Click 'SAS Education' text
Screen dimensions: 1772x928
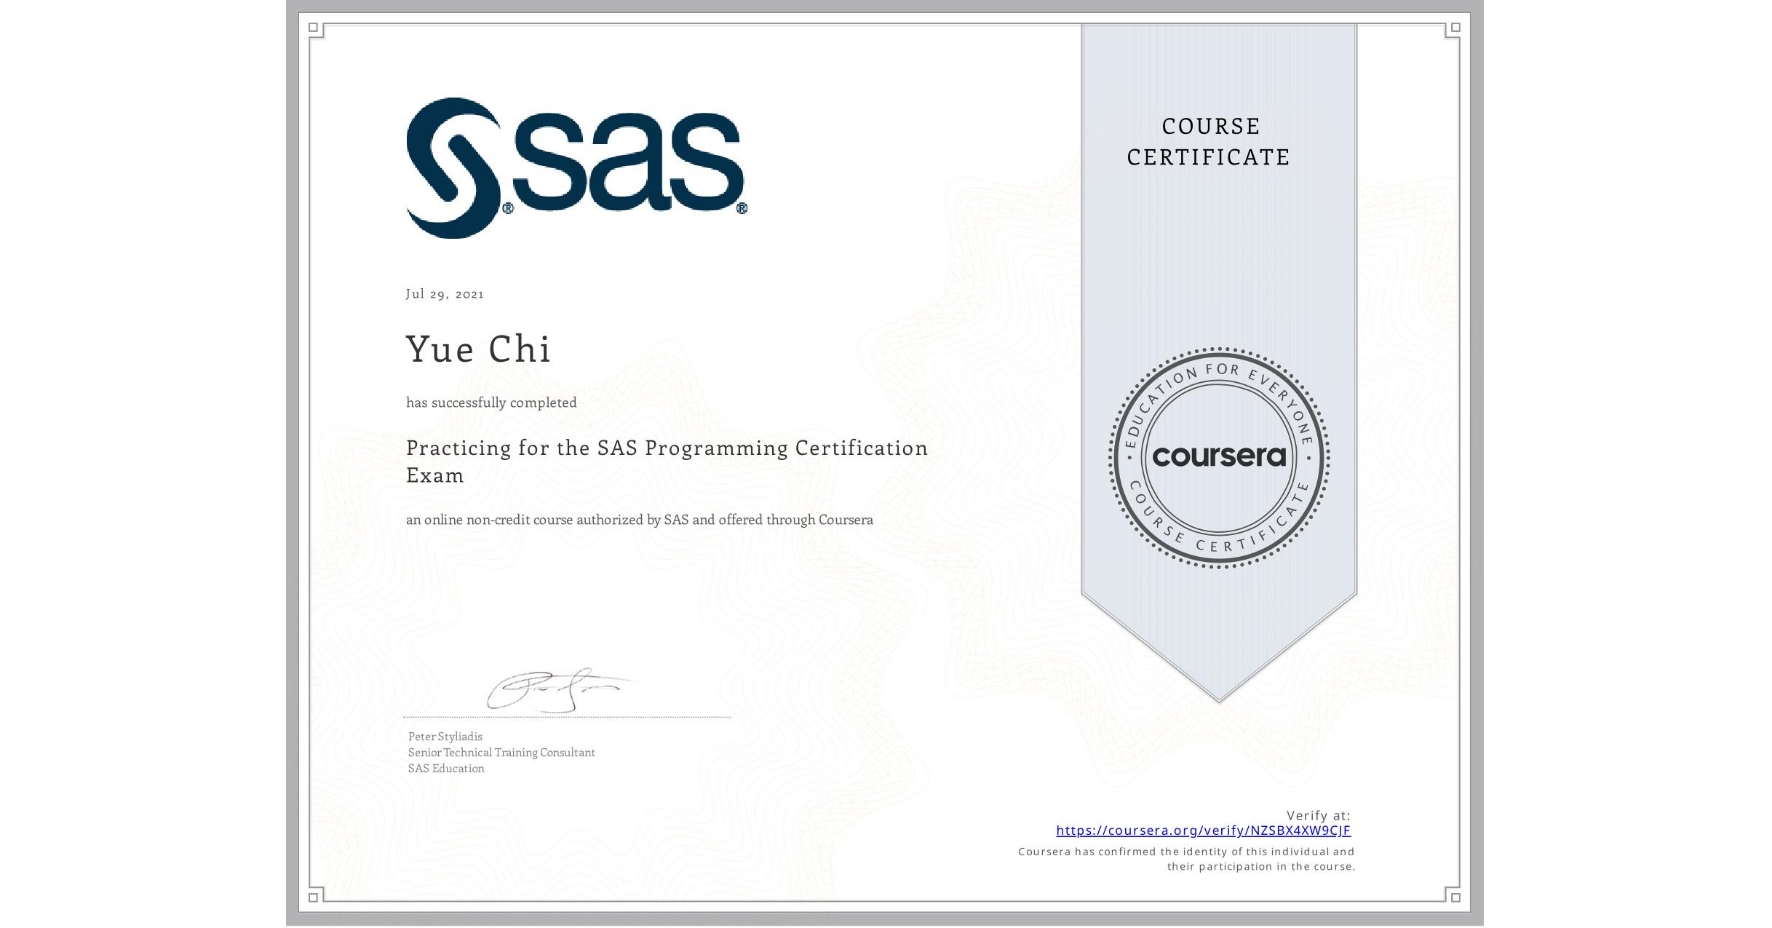pyautogui.click(x=446, y=768)
